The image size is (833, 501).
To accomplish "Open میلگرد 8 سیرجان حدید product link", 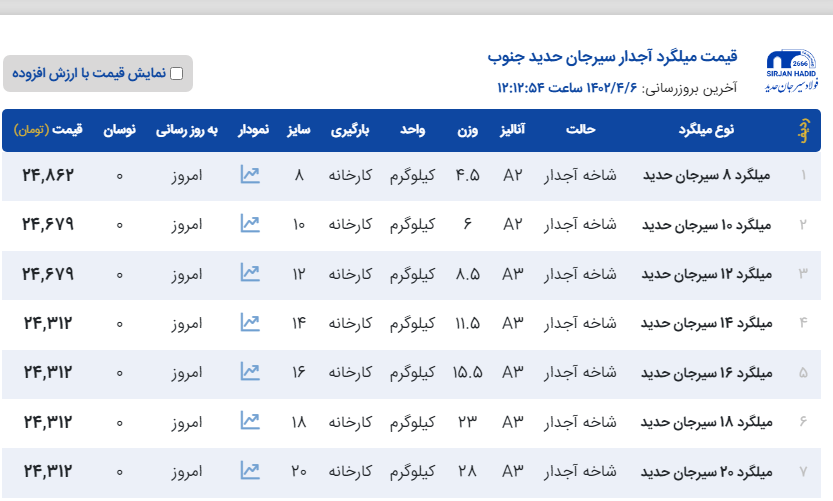I will tap(706, 175).
